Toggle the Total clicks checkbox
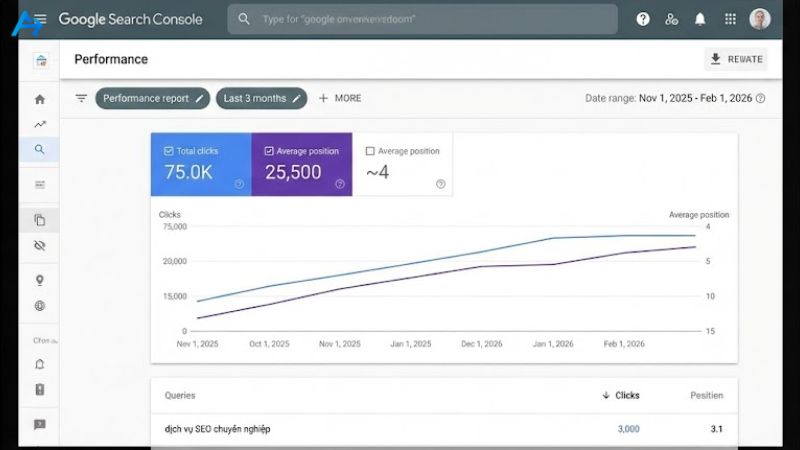 [168, 151]
